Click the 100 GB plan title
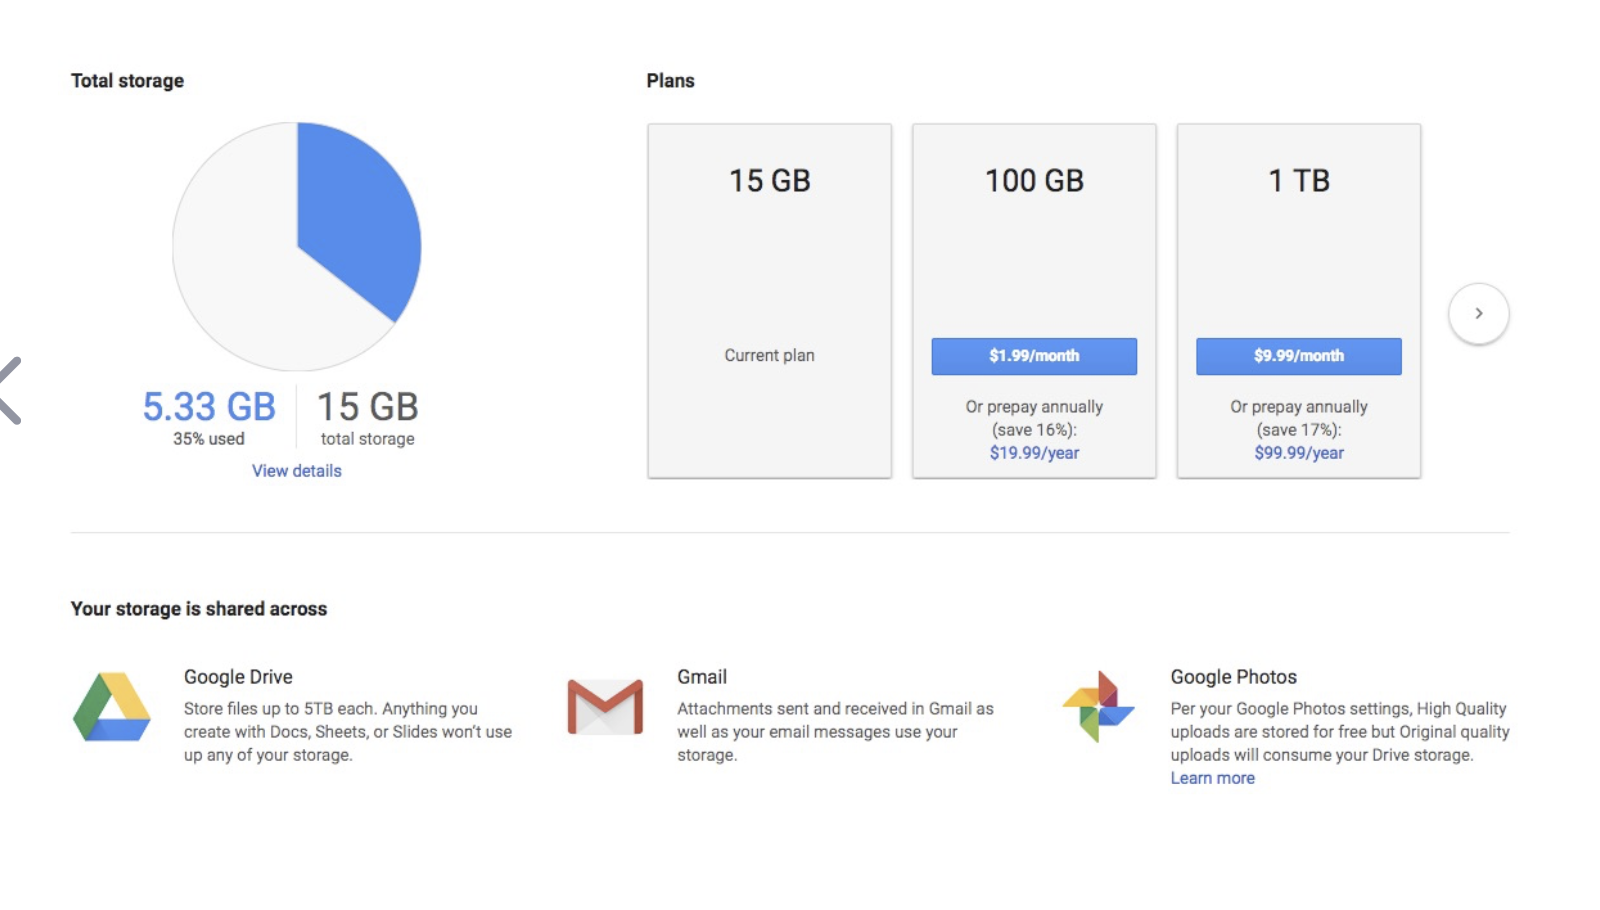This screenshot has width=1600, height=910. click(x=1034, y=181)
